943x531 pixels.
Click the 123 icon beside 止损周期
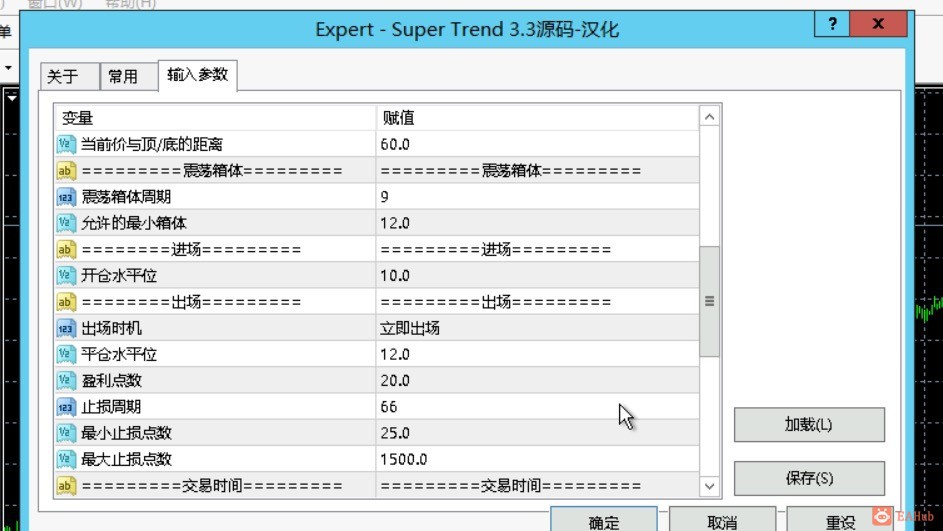click(66, 407)
